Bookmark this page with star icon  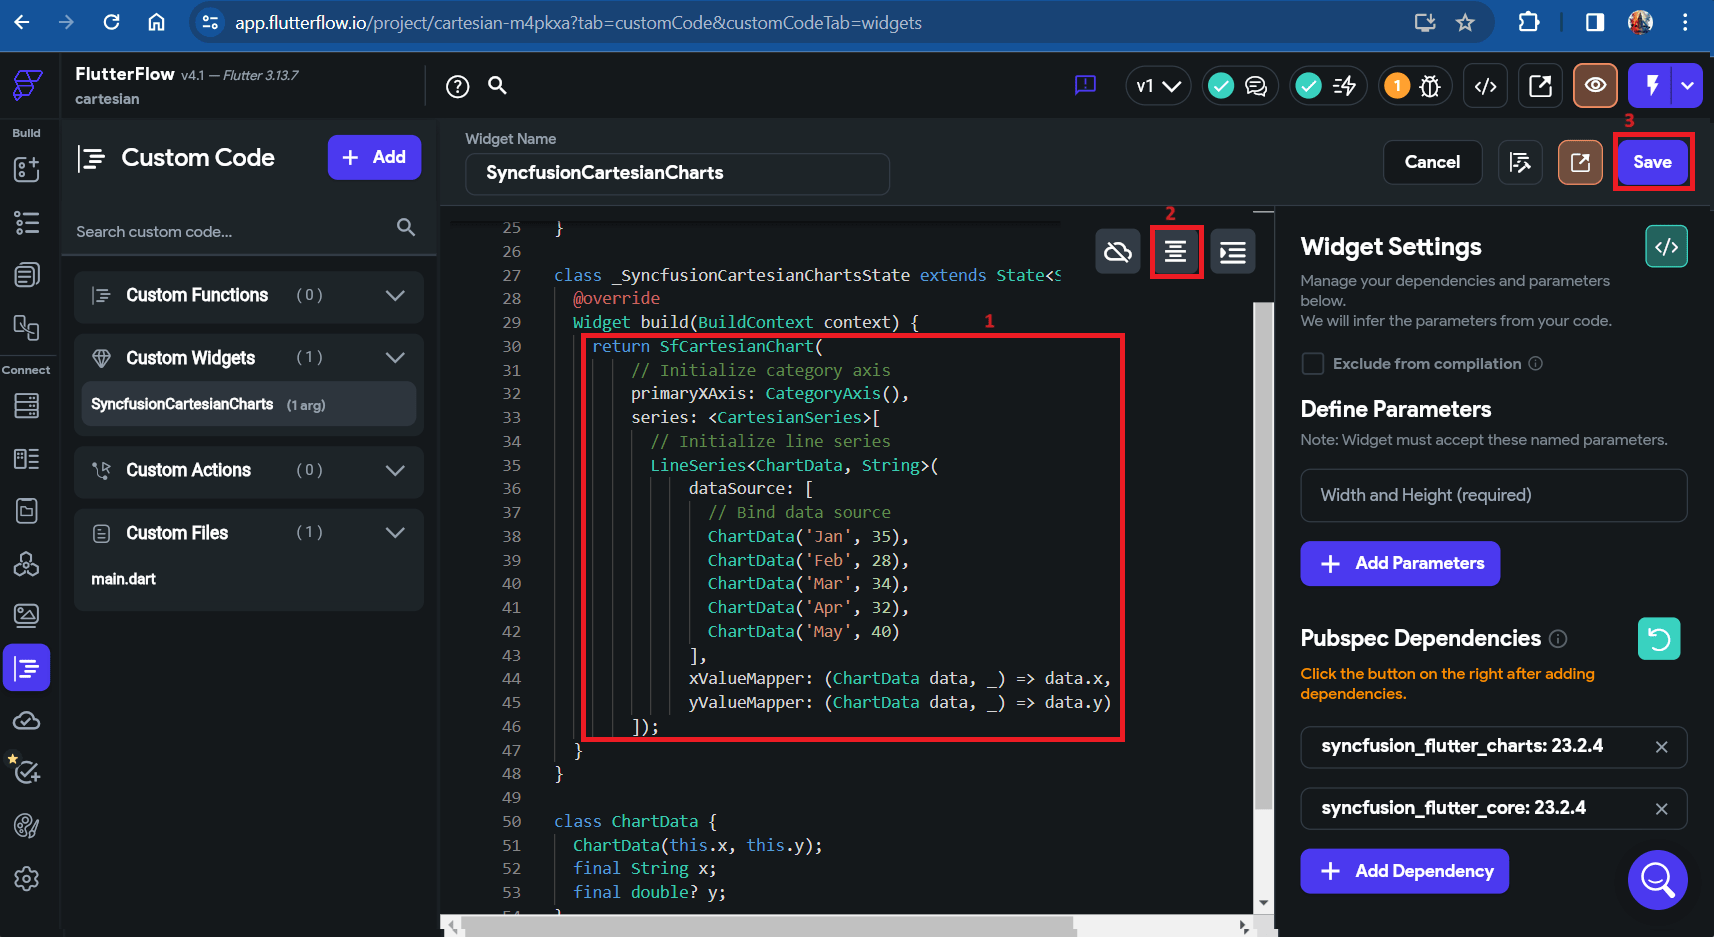[1465, 22]
